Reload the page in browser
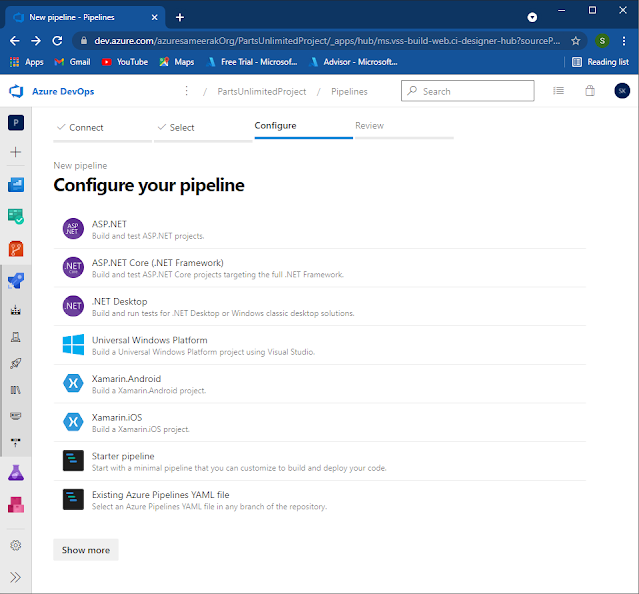Image resolution: width=639 pixels, height=594 pixels. pos(57,41)
